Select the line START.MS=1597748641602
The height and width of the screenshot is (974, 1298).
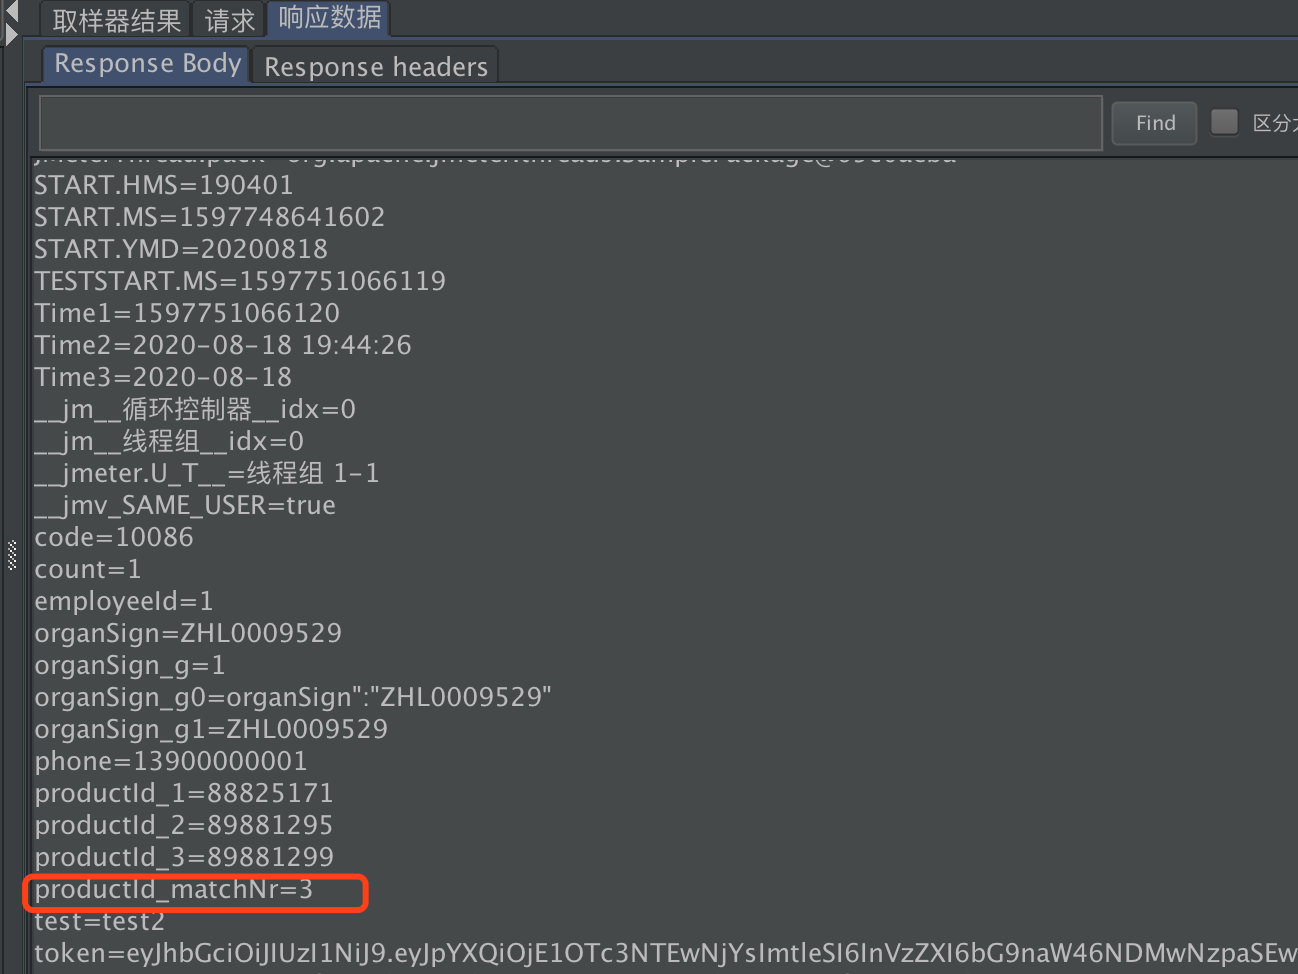click(210, 217)
